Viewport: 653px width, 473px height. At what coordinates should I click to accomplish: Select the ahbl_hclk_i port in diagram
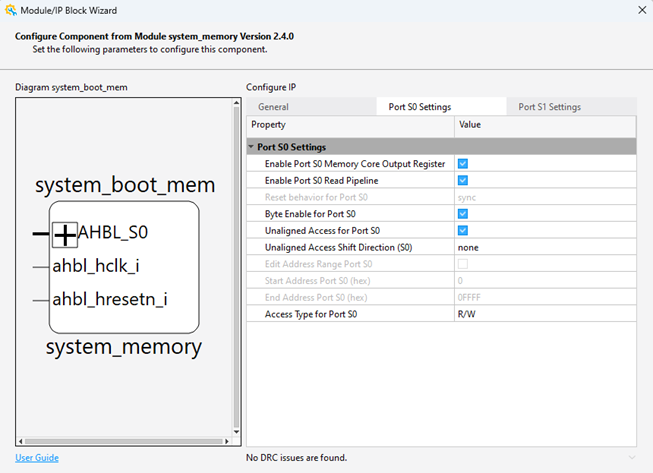pos(96,266)
